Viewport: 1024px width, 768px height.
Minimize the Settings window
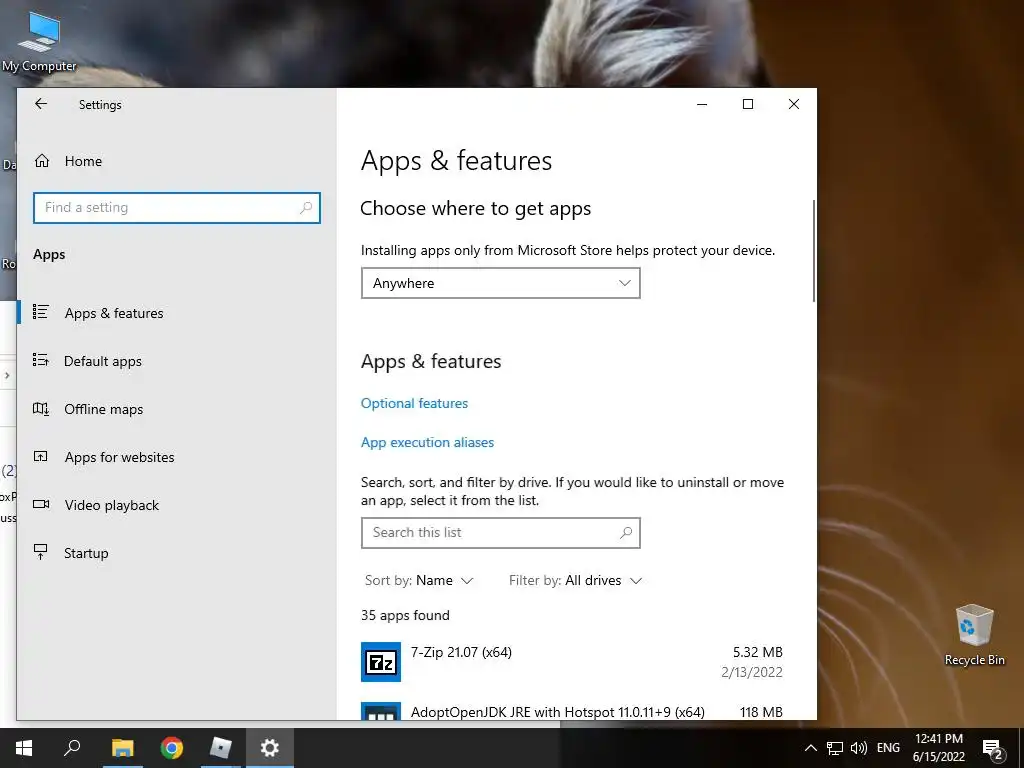point(702,104)
